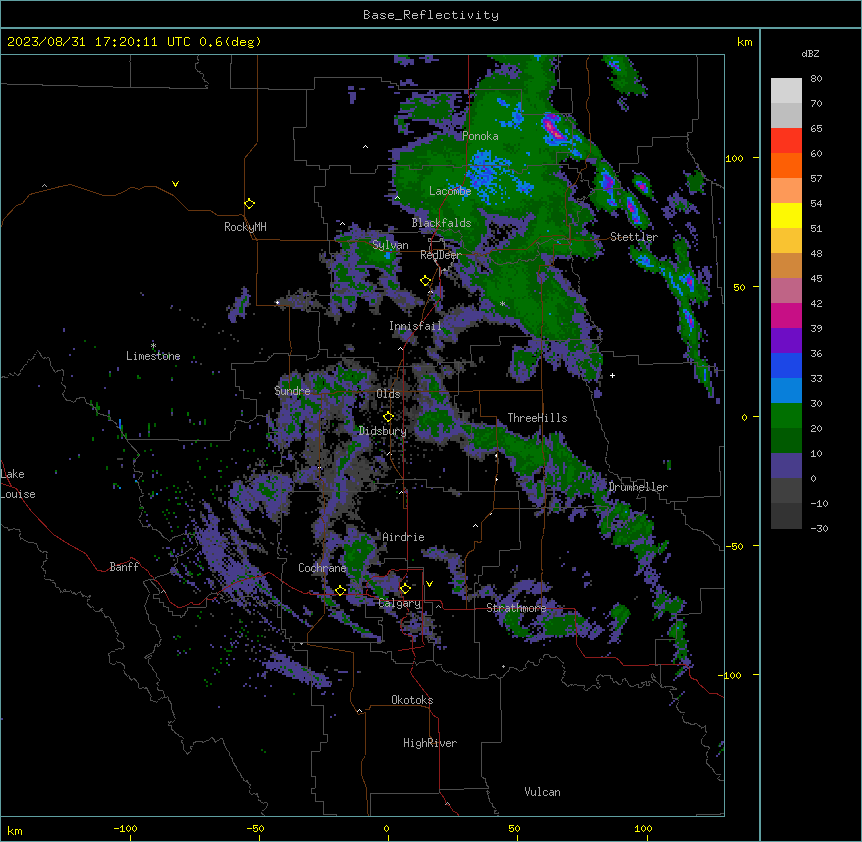
Task: Click the Didsbury label
Action: click(383, 431)
